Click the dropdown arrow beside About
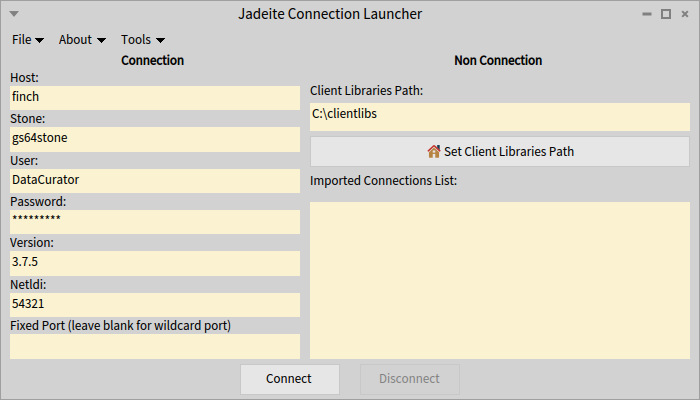 [101, 41]
